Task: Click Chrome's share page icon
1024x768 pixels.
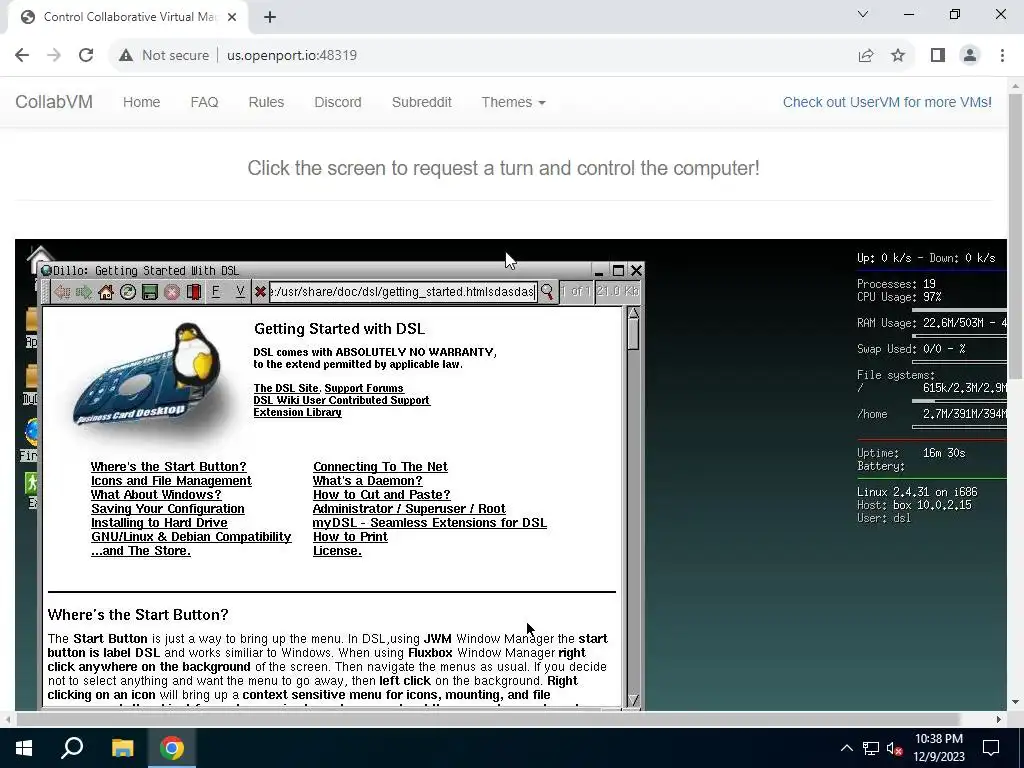Action: [x=866, y=56]
